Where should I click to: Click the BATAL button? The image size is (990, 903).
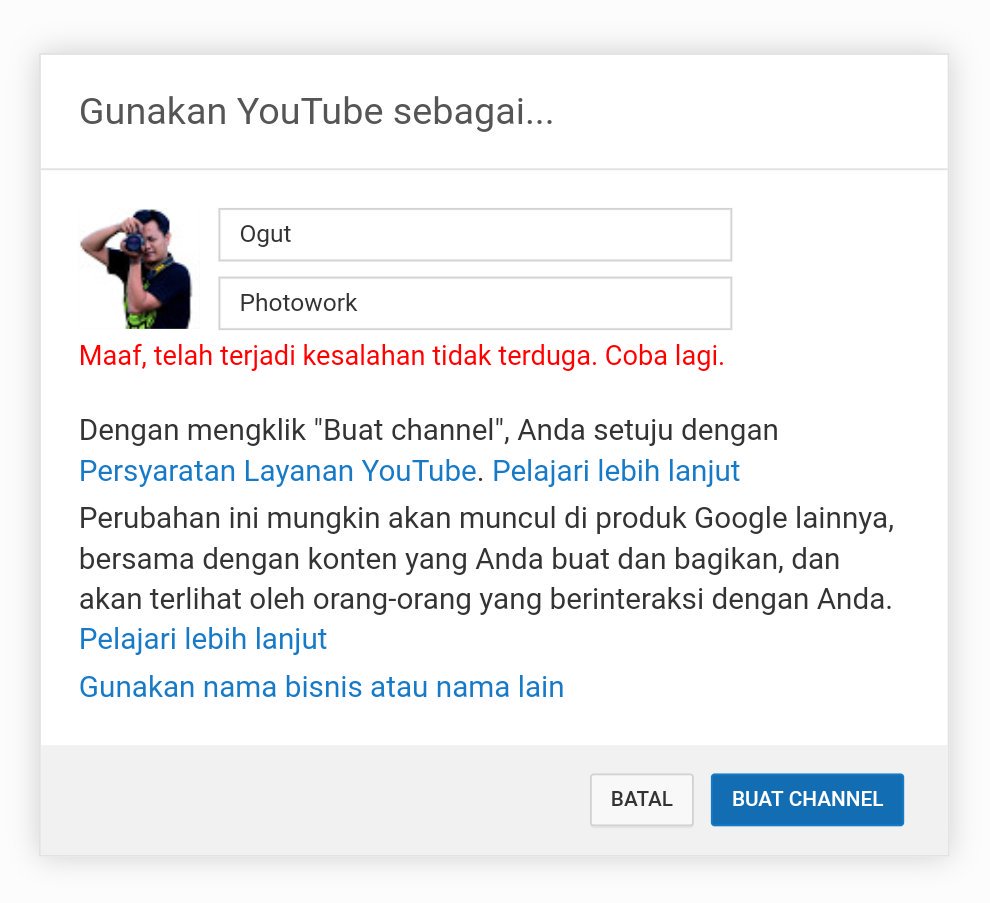pos(641,799)
